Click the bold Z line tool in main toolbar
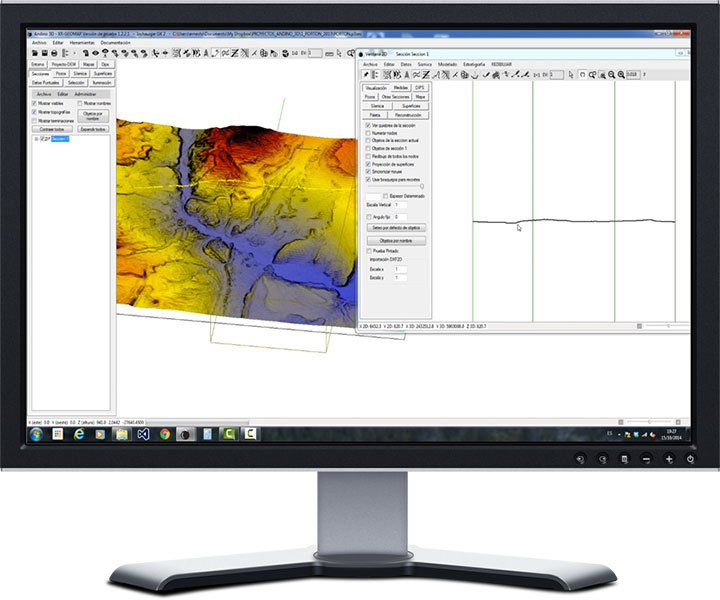This screenshot has width=720, height=600. point(235,53)
